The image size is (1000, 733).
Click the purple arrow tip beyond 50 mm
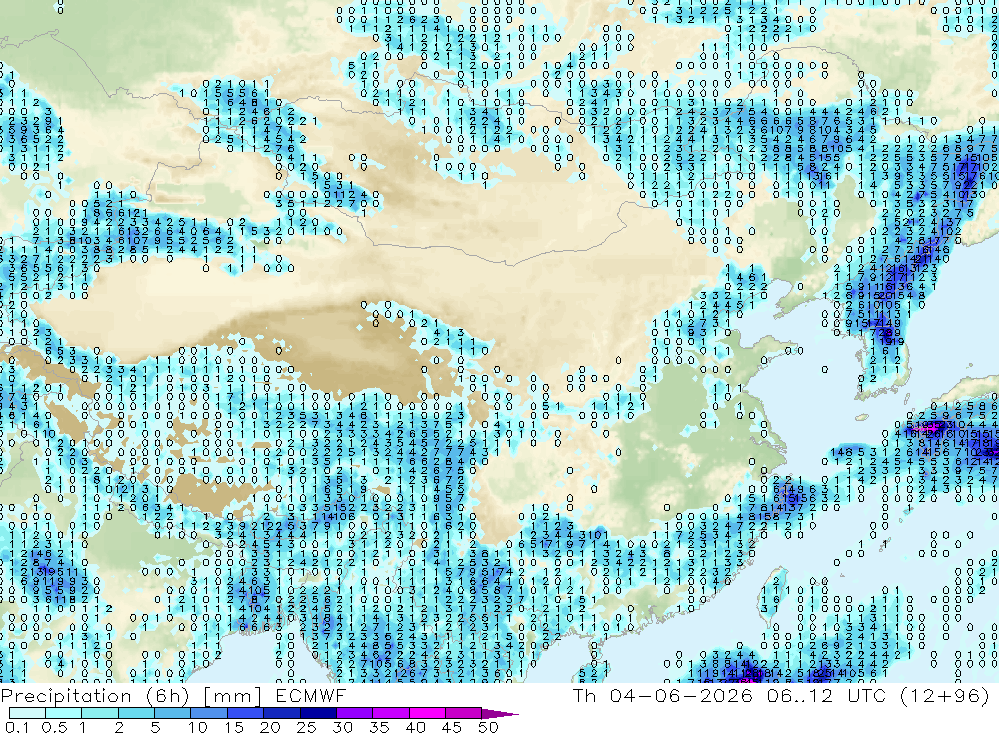499,714
